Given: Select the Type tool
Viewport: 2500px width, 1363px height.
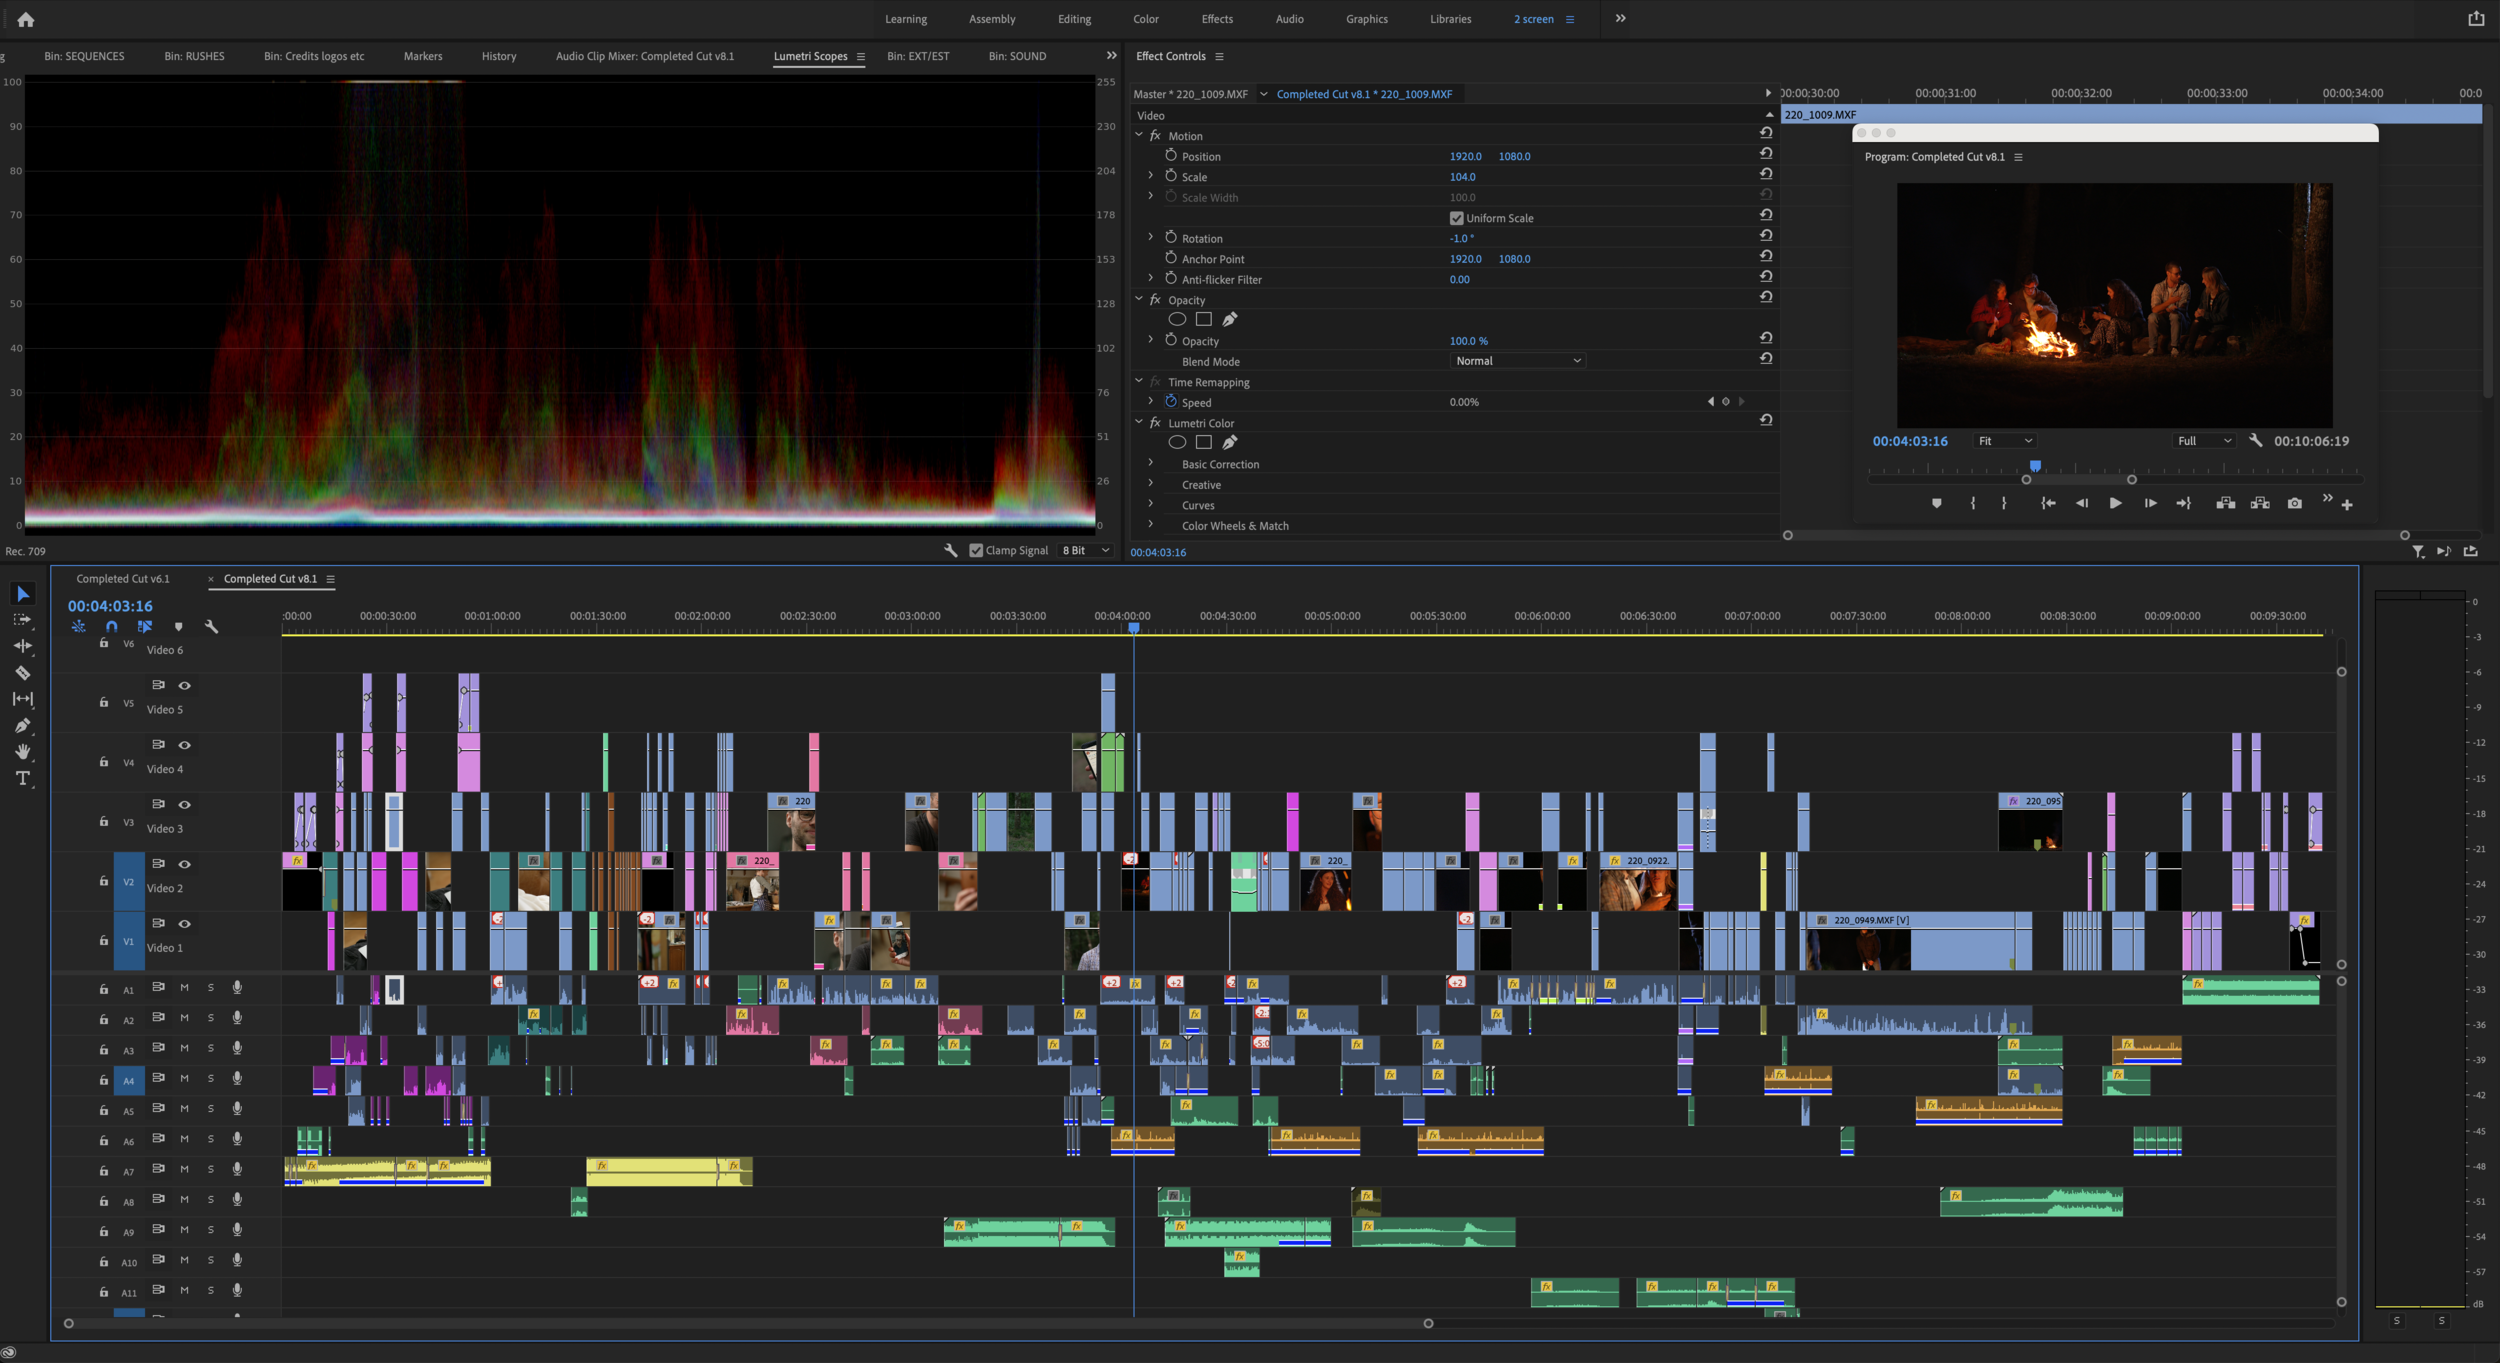Looking at the screenshot, I should (x=22, y=778).
